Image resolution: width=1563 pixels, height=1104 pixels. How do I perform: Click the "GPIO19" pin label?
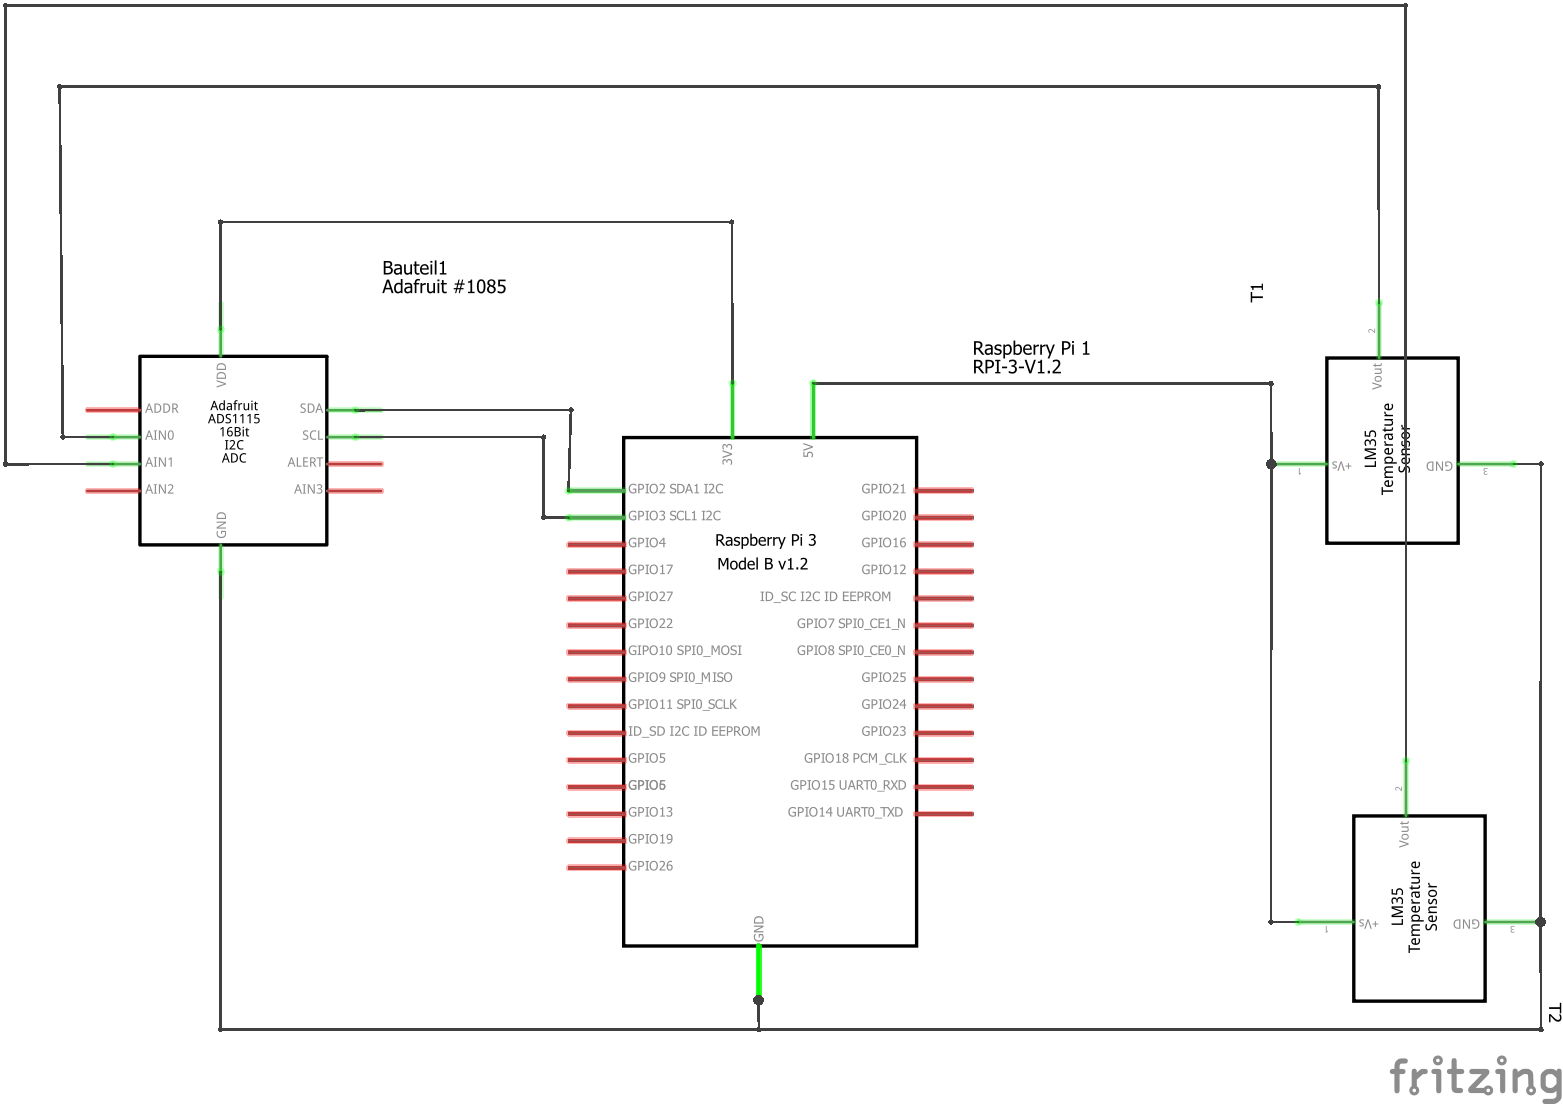click(x=650, y=840)
